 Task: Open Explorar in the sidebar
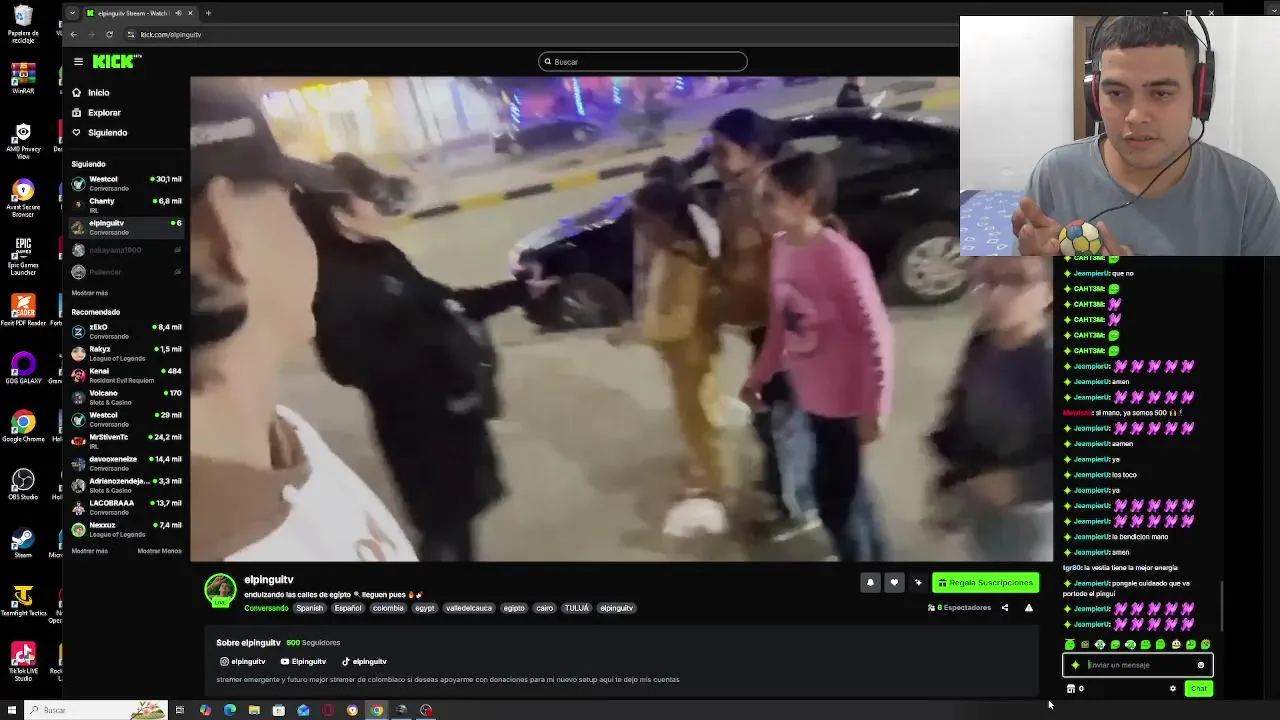point(104,113)
